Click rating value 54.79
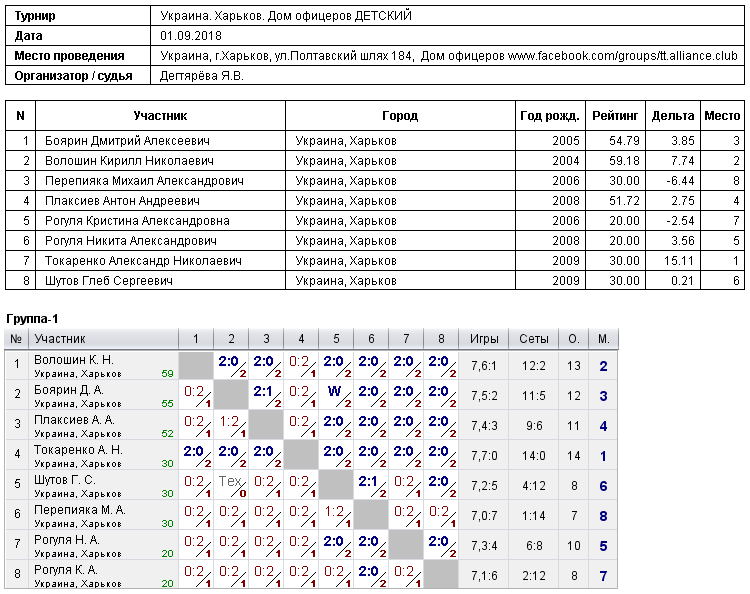Image resolution: width=750 pixels, height=594 pixels. click(624, 141)
